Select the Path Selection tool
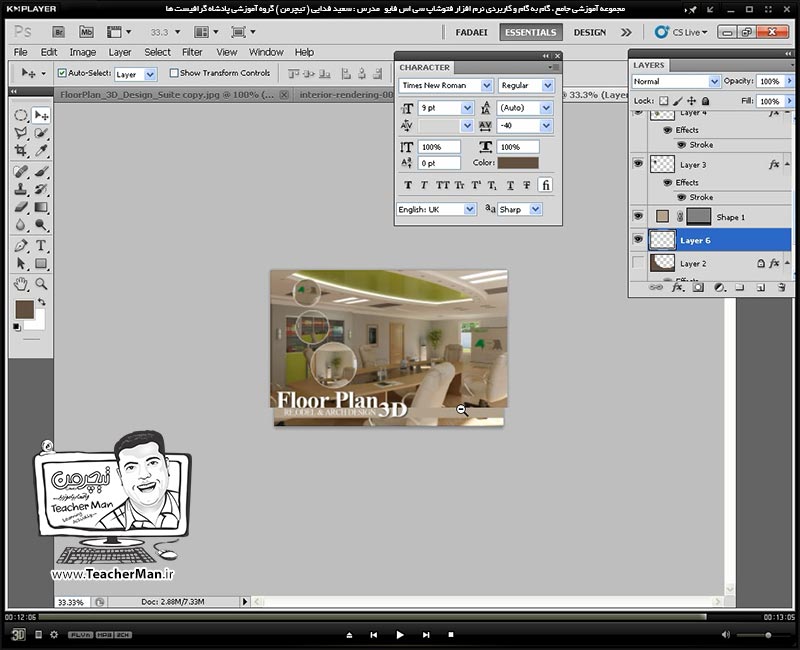 [21, 264]
